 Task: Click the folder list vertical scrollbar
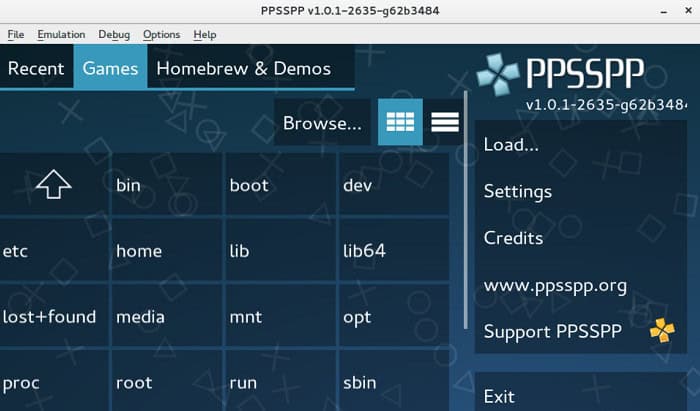466,210
